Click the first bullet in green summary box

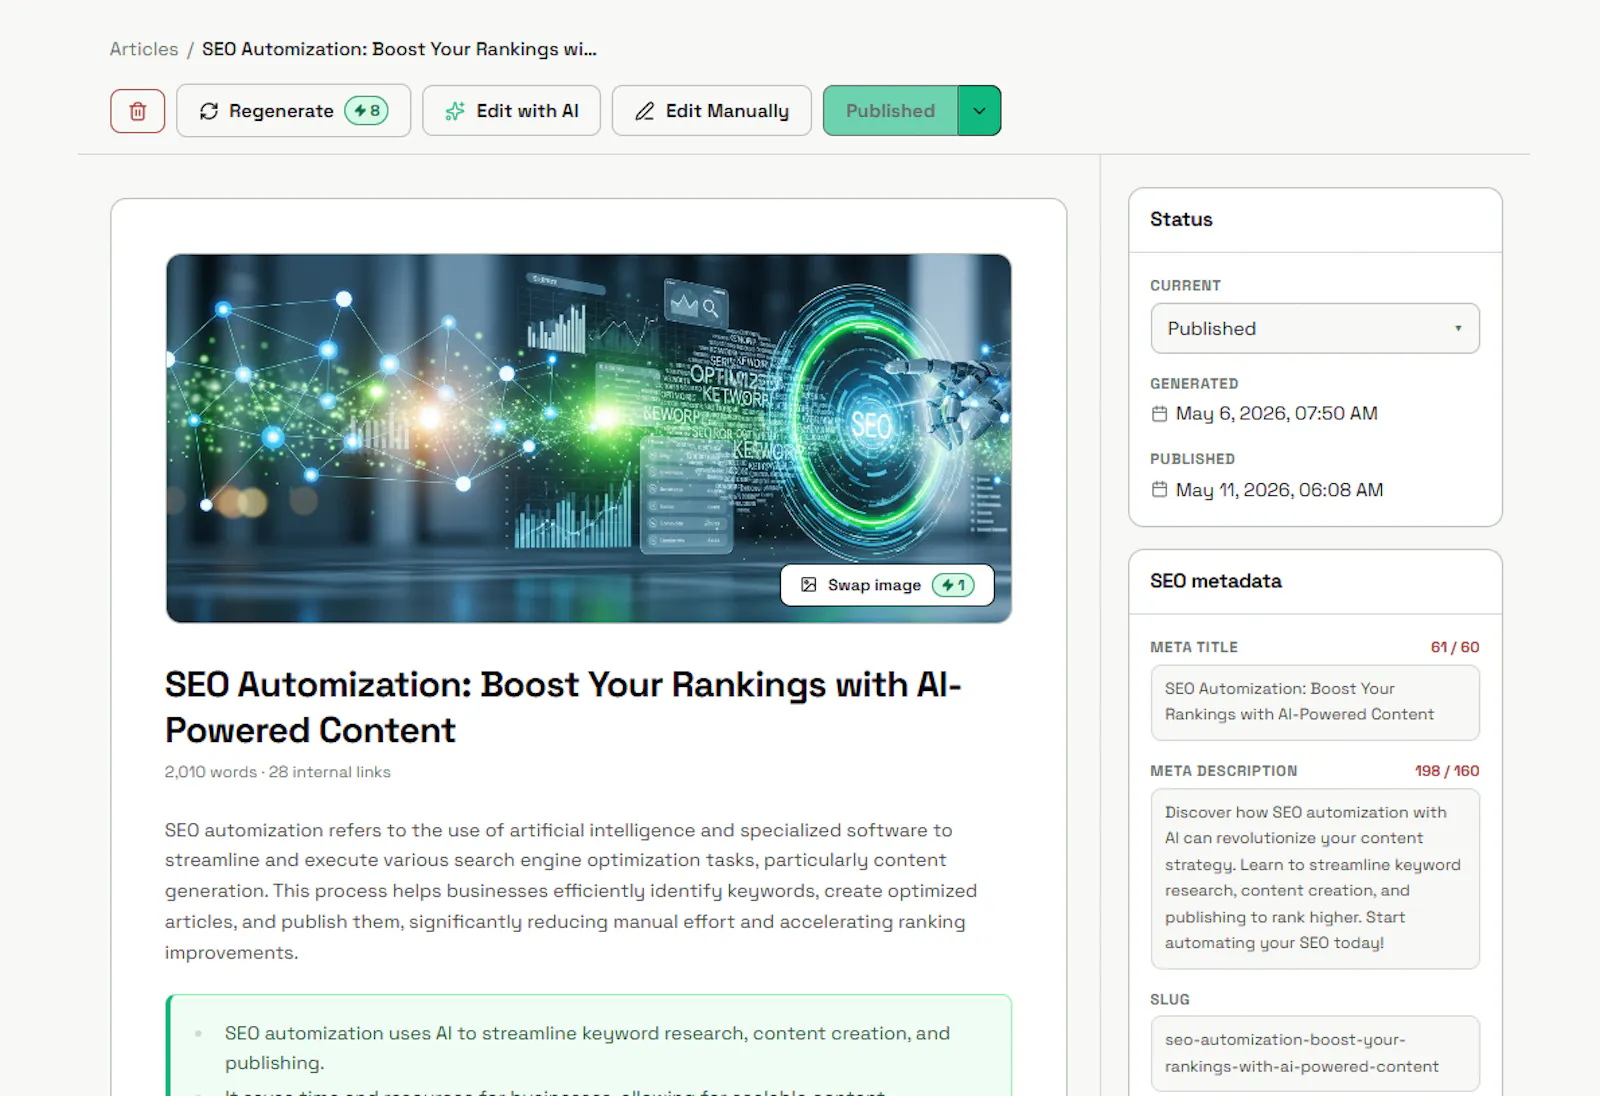coord(587,1048)
